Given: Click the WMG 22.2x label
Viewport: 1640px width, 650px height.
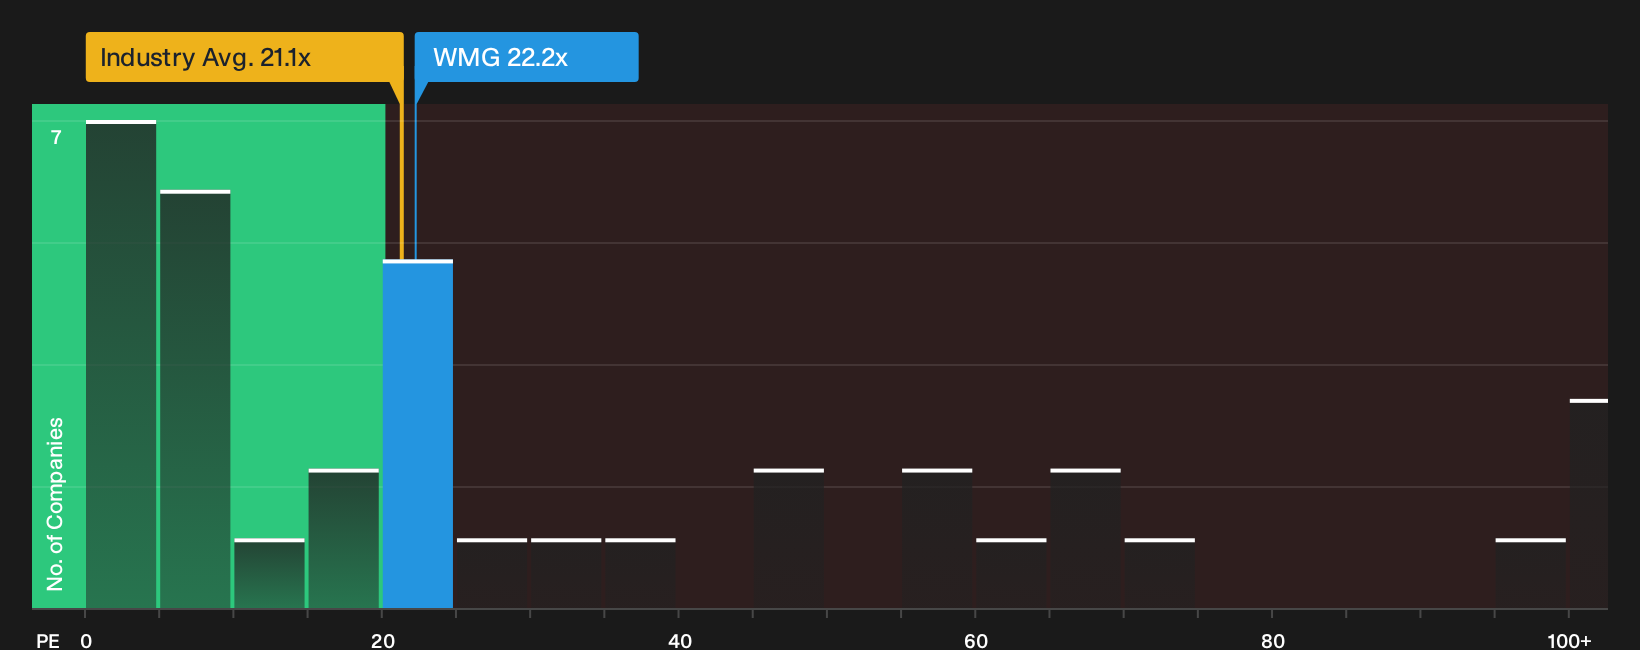Looking at the screenshot, I should 526,57.
